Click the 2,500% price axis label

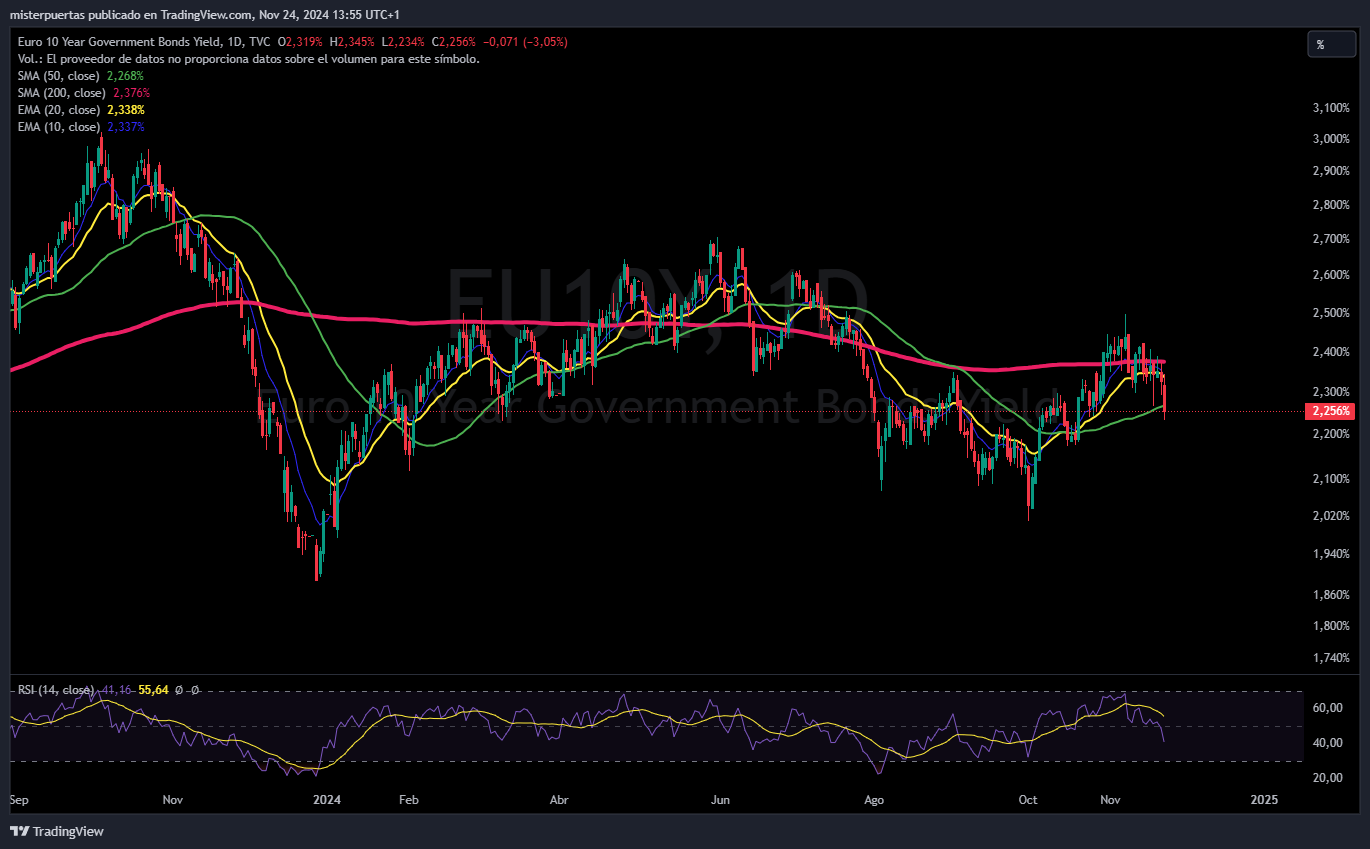(1329, 313)
